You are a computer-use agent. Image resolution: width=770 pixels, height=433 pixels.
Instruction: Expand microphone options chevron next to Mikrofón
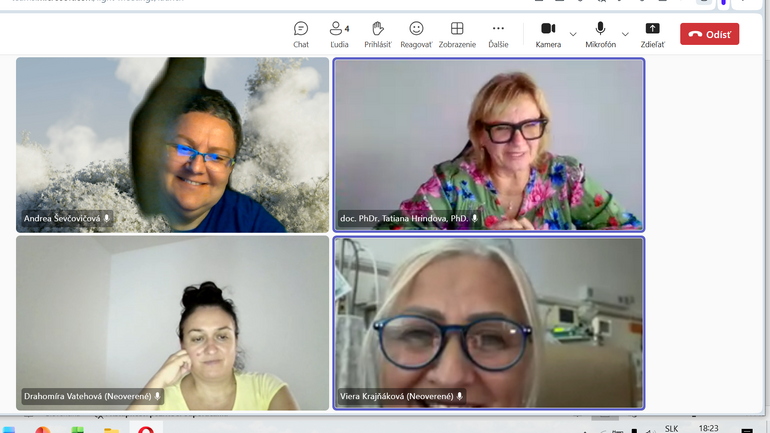(x=625, y=34)
